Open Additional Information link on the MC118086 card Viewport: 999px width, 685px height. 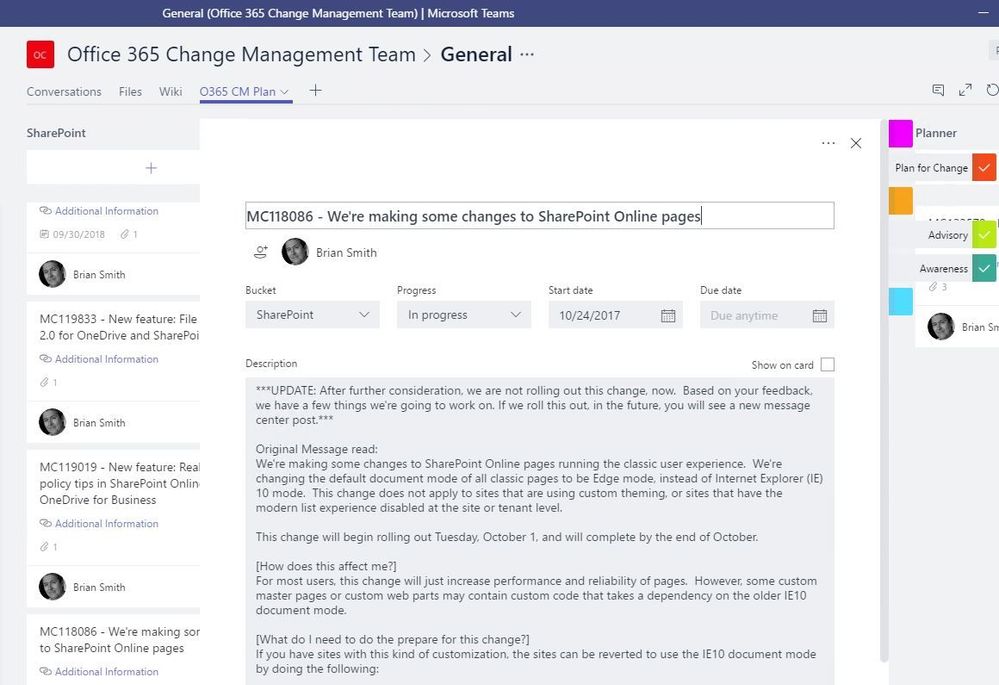(106, 672)
